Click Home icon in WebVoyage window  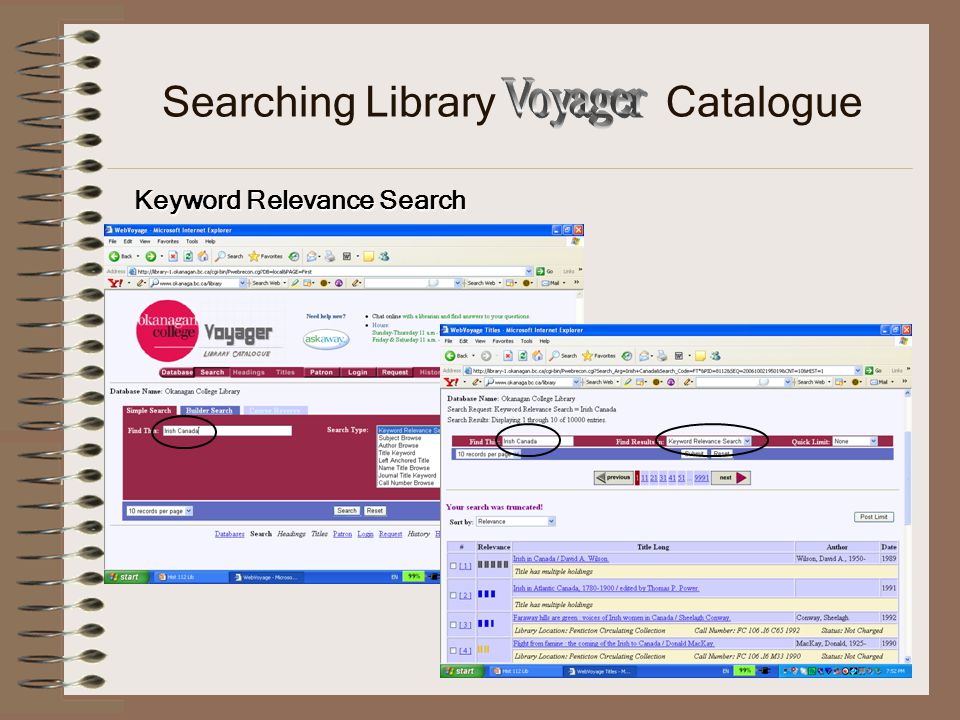pyautogui.click(x=203, y=257)
